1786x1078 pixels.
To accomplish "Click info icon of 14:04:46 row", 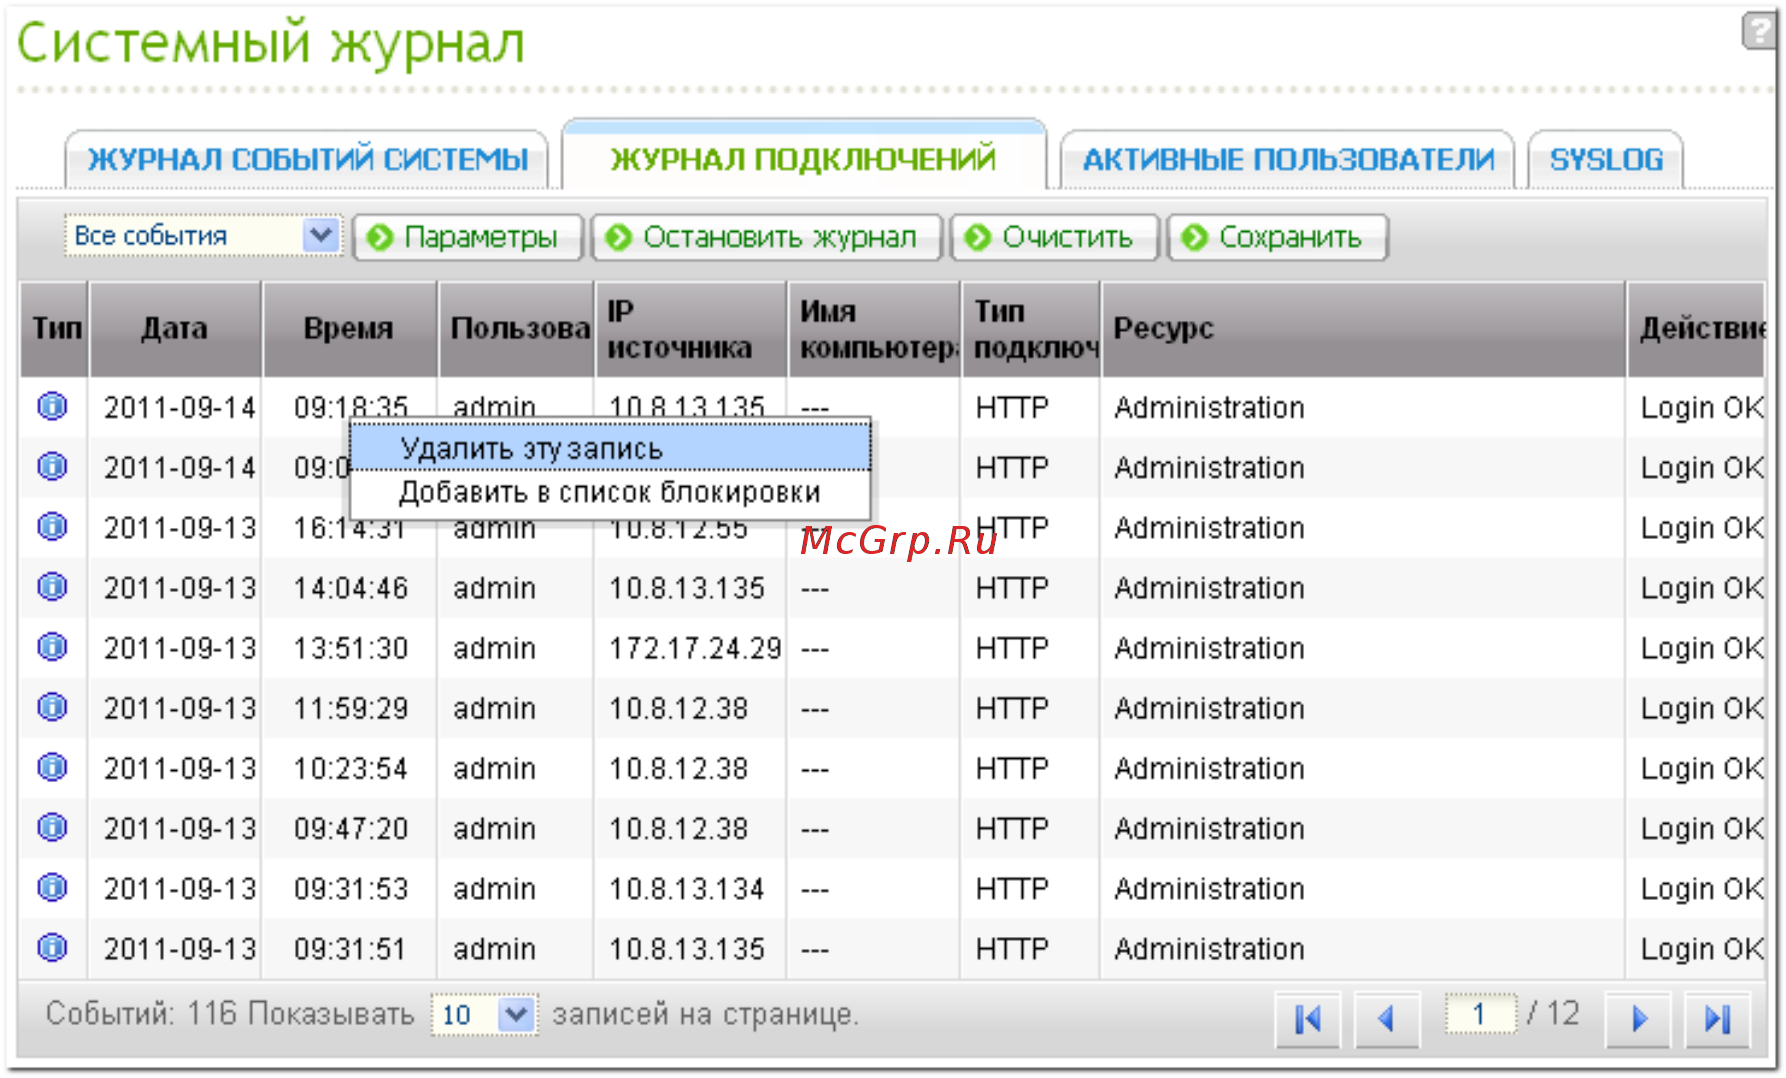I will pyautogui.click(x=52, y=586).
